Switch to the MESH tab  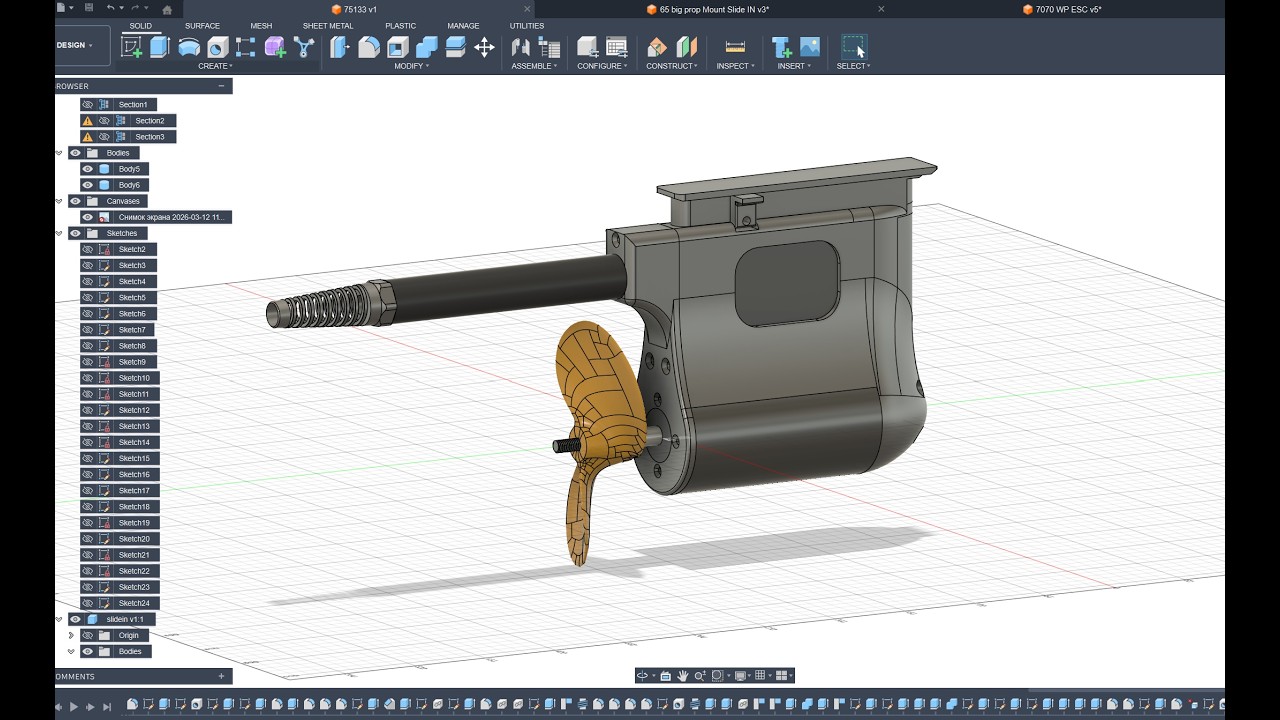(x=261, y=26)
